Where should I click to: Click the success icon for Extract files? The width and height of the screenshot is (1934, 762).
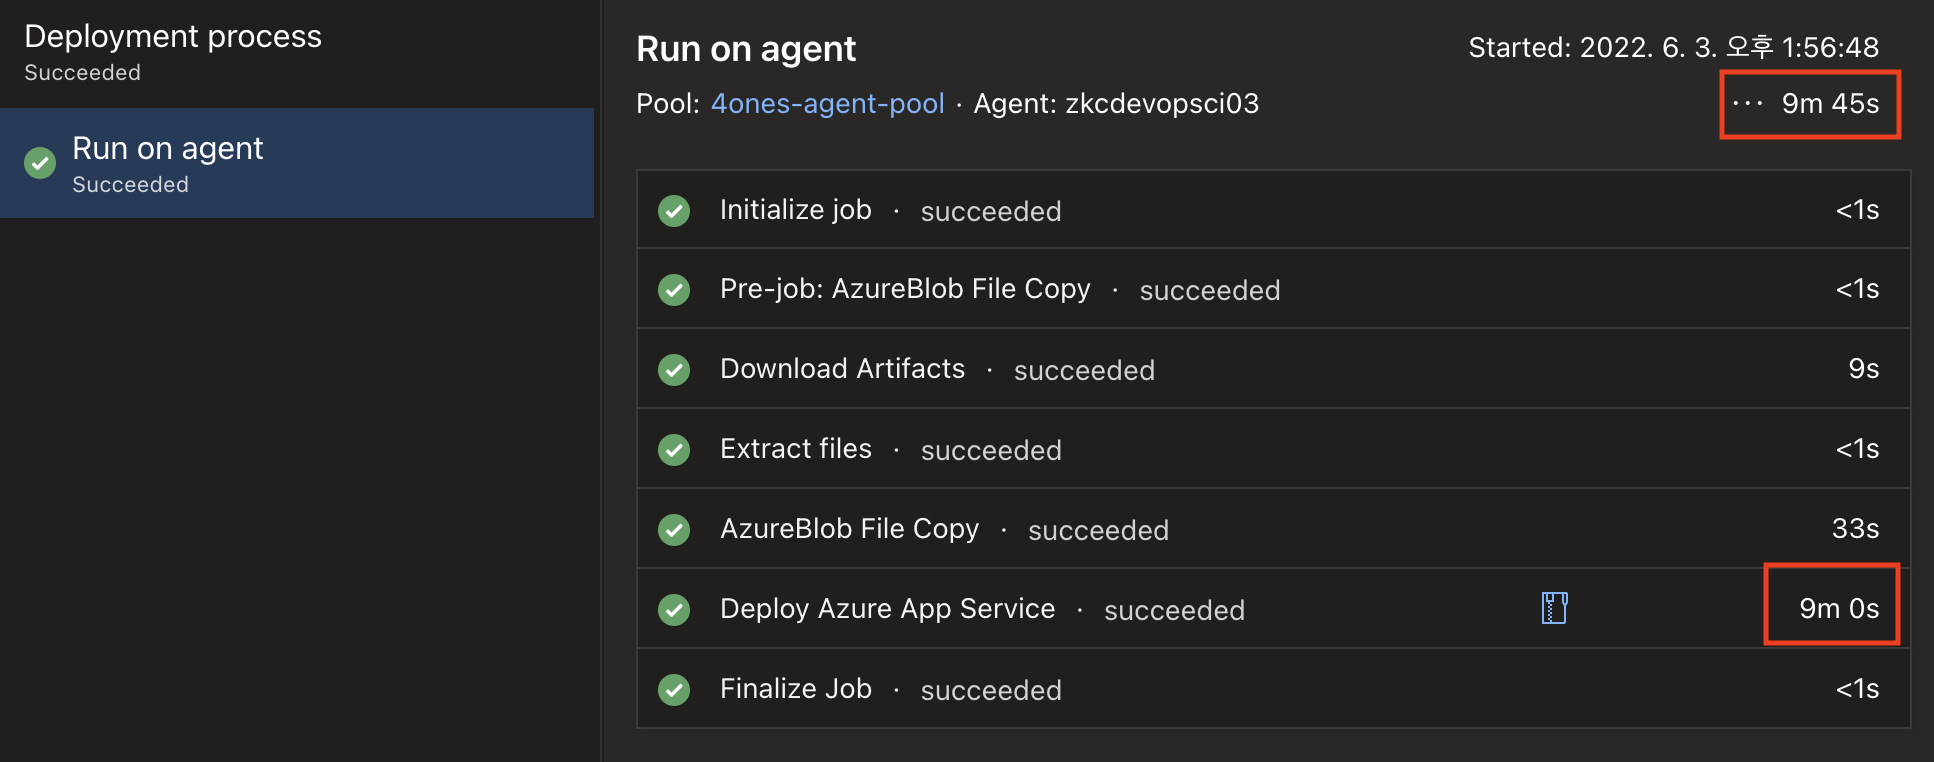click(x=674, y=450)
